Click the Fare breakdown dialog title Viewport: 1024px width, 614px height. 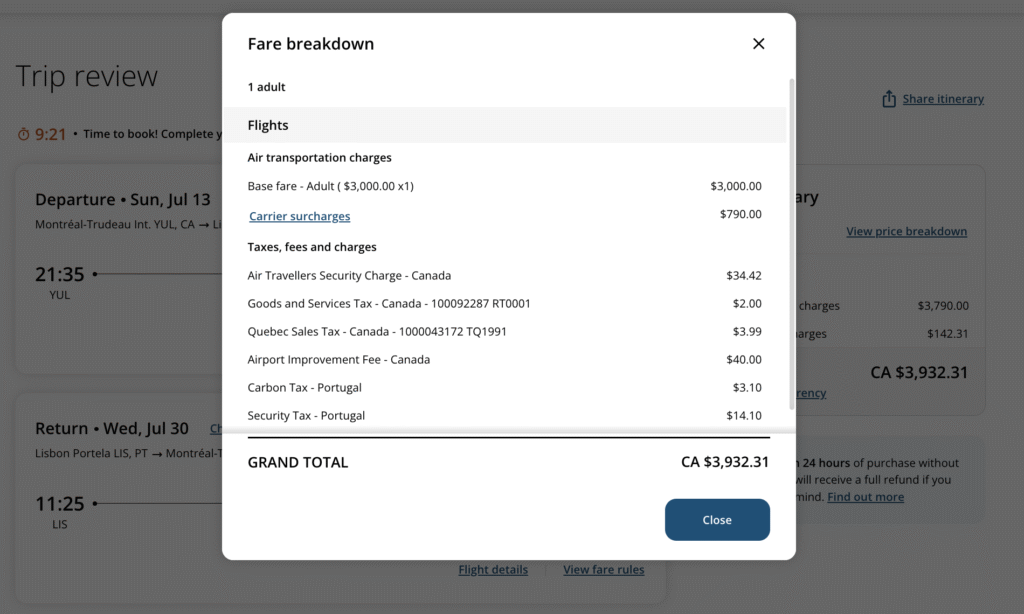pyautogui.click(x=311, y=44)
